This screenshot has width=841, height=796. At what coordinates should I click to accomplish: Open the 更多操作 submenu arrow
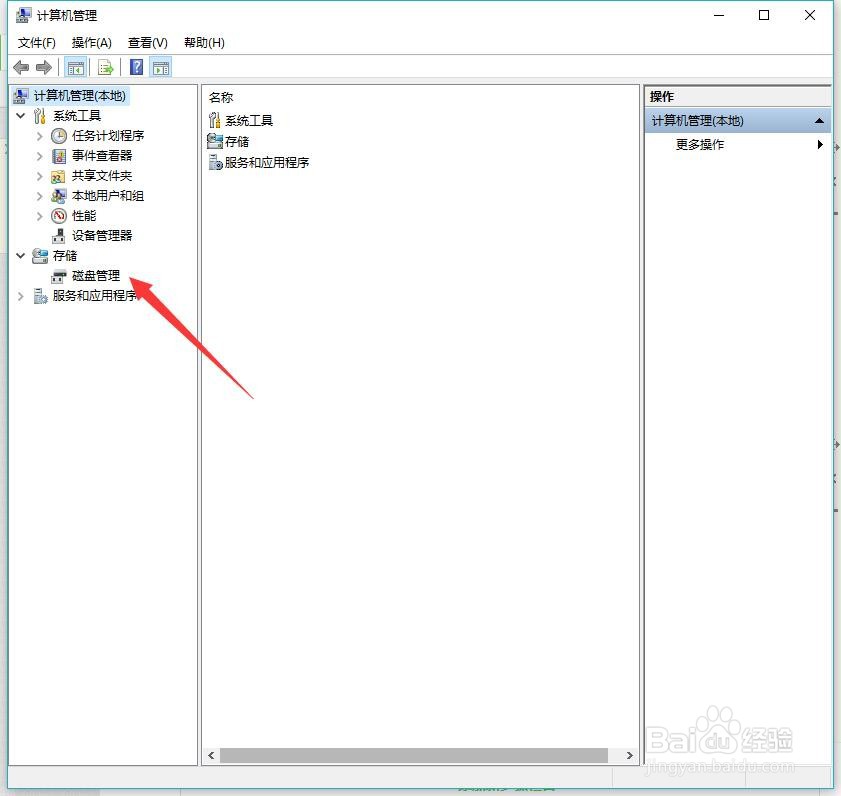click(820, 144)
